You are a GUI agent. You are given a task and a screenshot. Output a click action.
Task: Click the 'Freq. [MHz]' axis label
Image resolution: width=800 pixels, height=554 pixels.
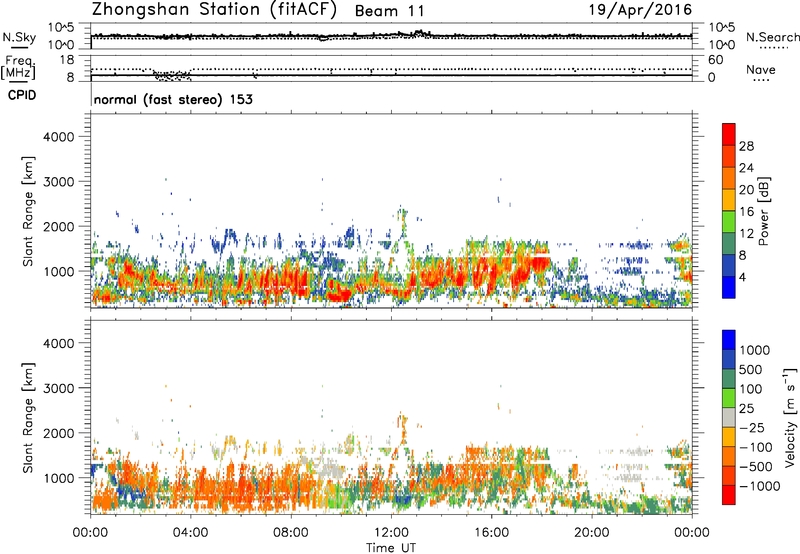pos(19,67)
